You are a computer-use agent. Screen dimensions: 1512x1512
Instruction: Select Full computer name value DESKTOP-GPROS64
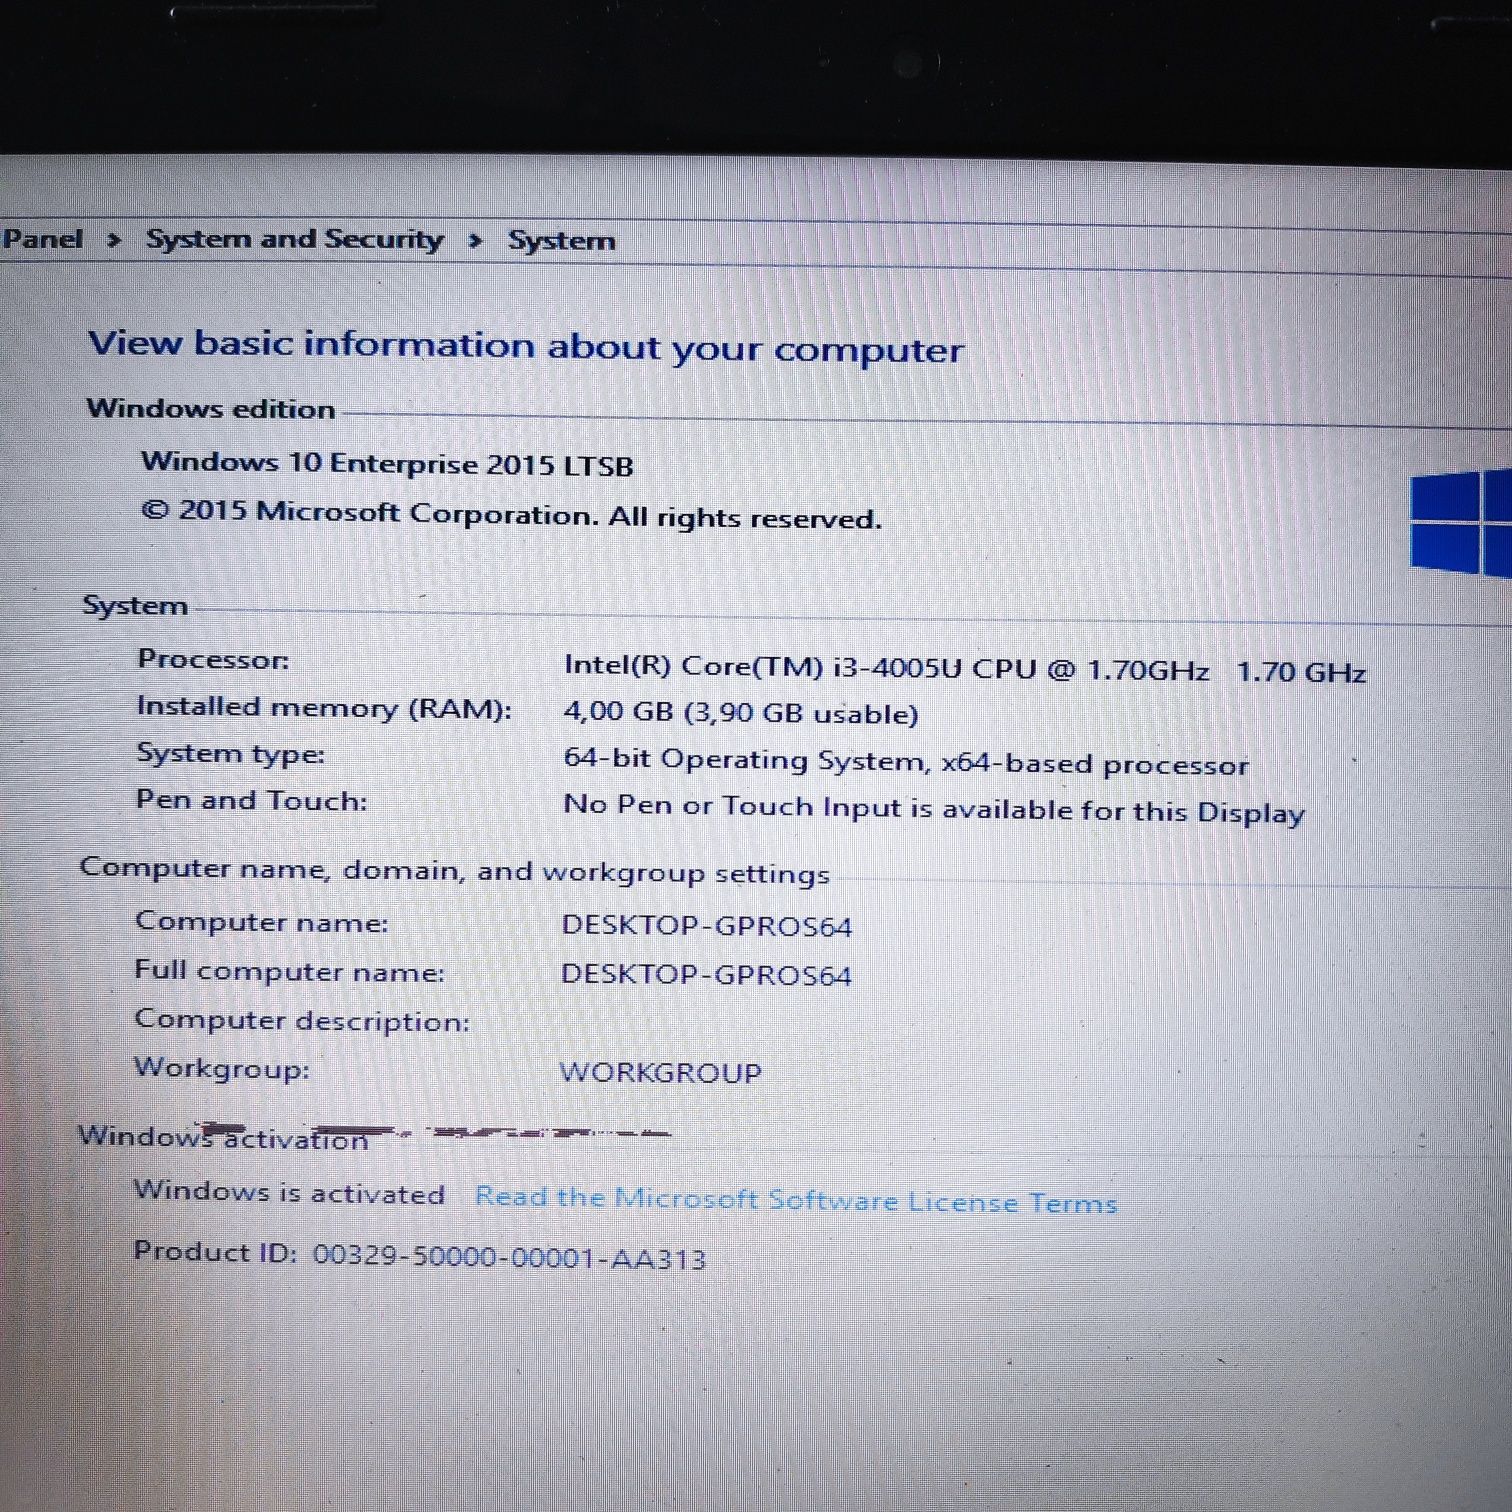coord(706,975)
